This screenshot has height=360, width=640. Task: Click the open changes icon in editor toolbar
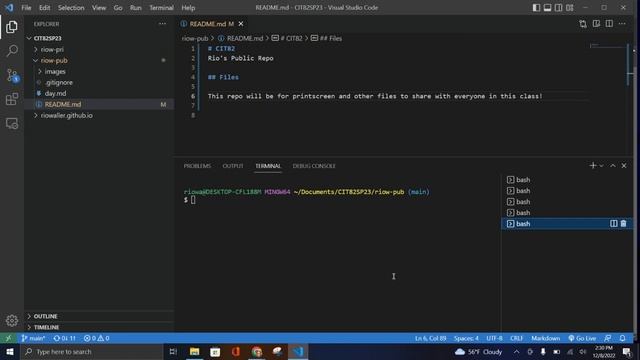click(583, 24)
